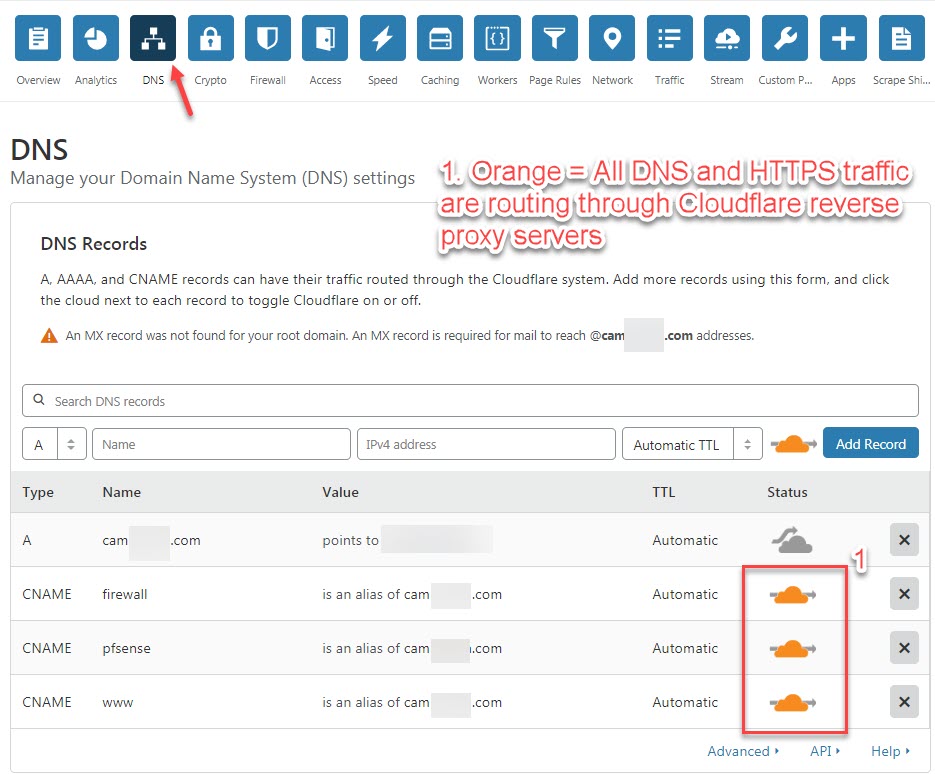935x774 pixels.
Task: Click the Automatic TTL of www record
Action: pyautogui.click(x=685, y=702)
